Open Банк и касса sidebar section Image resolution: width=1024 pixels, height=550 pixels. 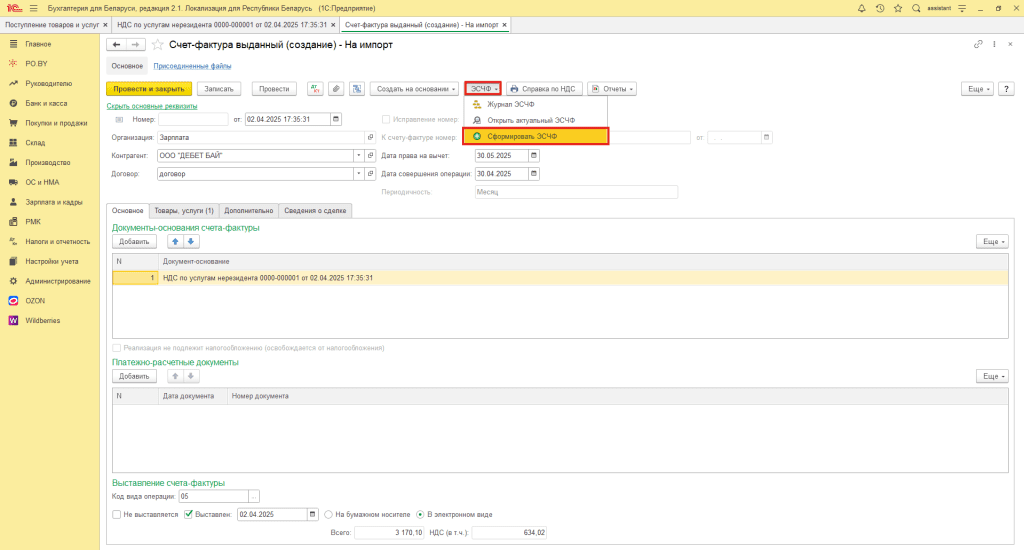pos(46,103)
